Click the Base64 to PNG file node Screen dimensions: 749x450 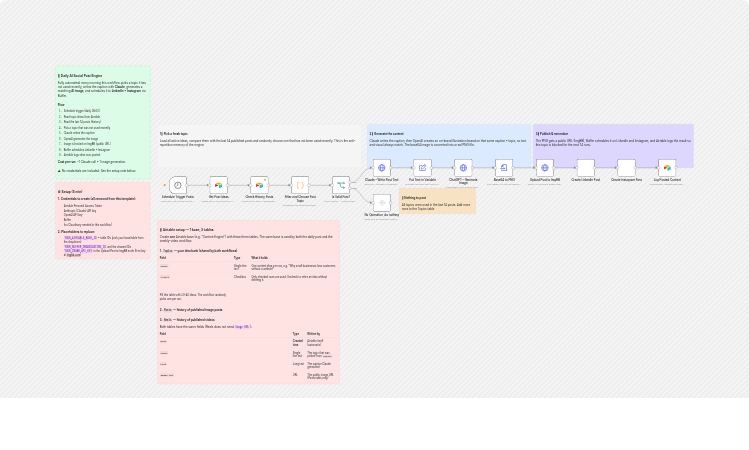tap(504, 168)
